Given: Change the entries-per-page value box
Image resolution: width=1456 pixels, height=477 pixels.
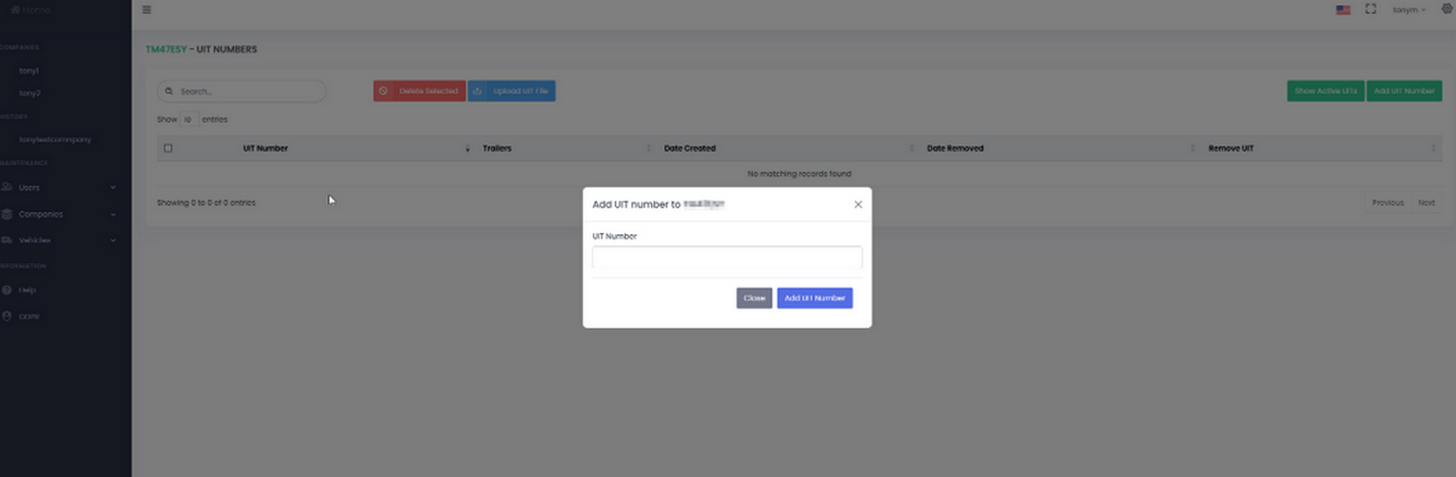Looking at the screenshot, I should [x=189, y=119].
